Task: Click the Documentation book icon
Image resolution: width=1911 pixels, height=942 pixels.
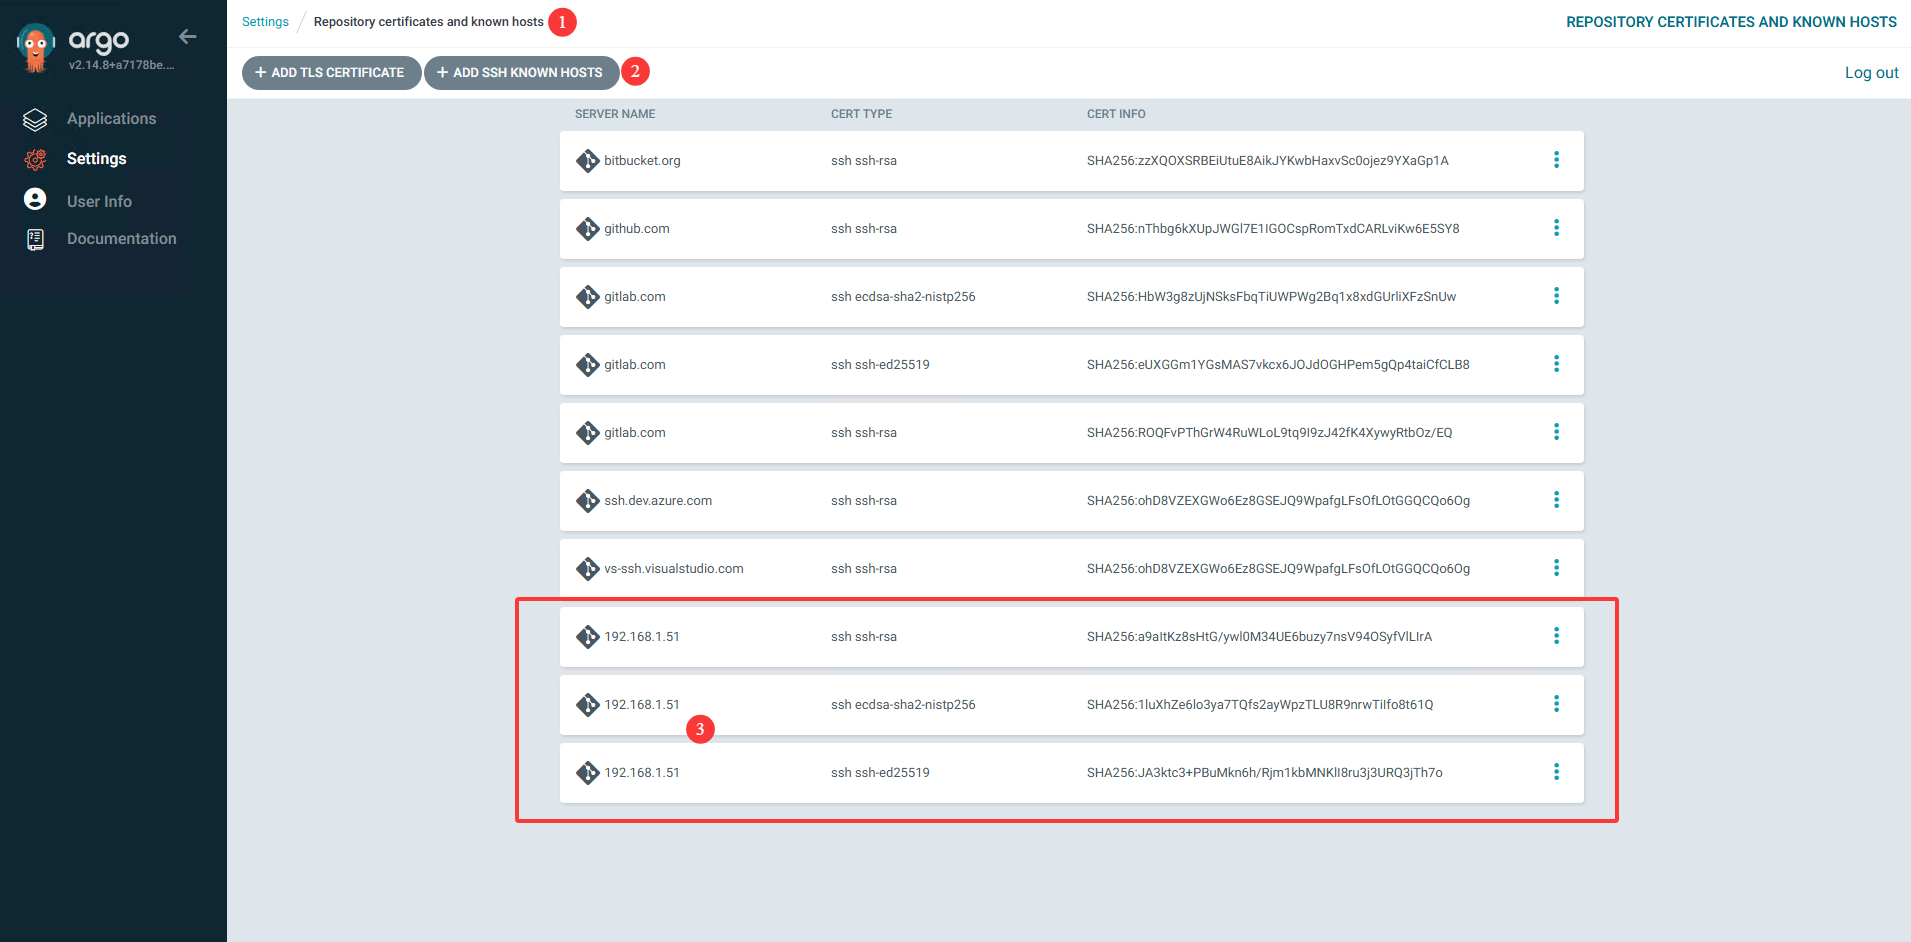Action: coord(35,239)
